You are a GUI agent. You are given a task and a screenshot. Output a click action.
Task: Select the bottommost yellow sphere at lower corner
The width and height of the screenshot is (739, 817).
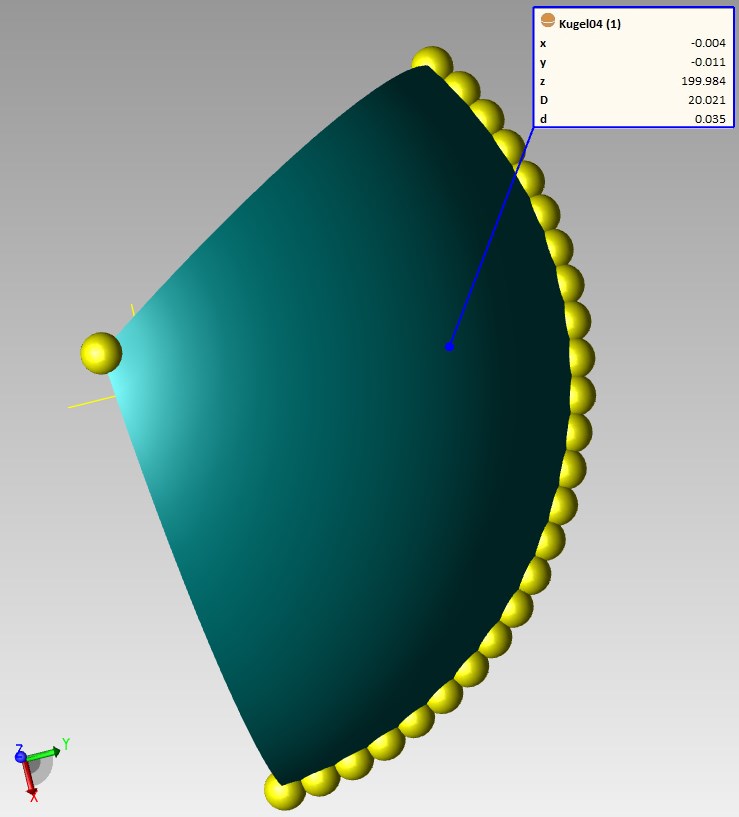(x=284, y=790)
